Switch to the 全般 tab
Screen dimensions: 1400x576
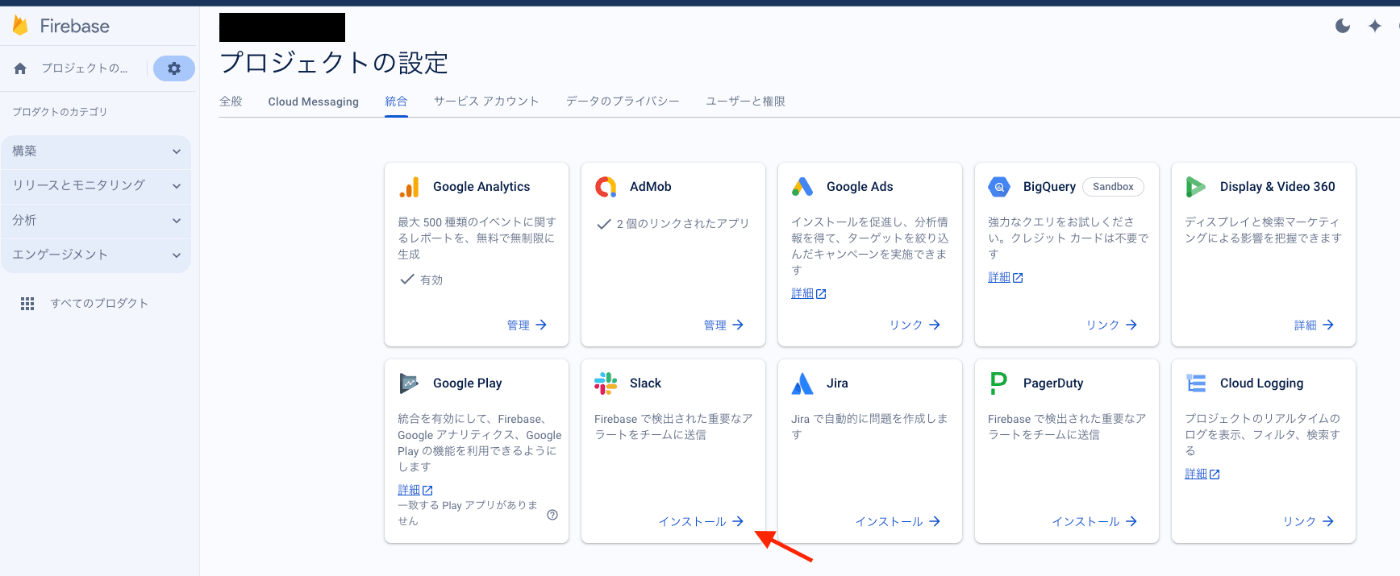pos(231,101)
